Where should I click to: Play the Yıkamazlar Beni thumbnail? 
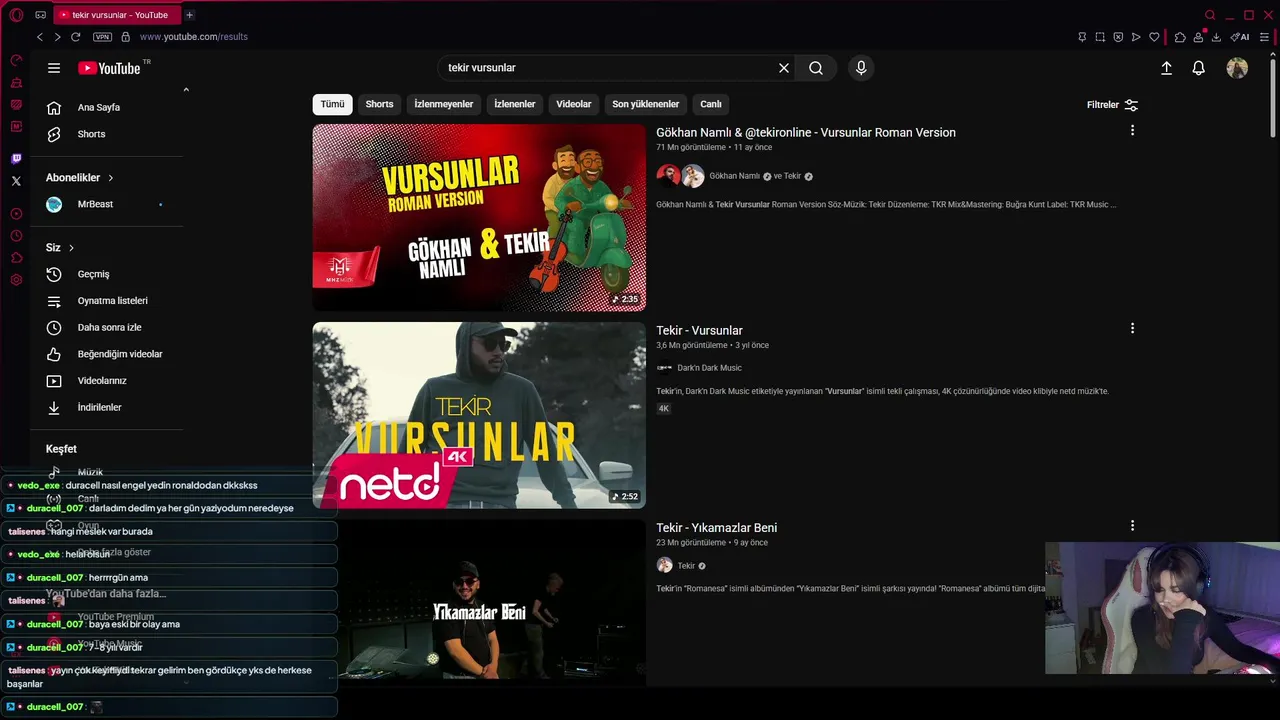point(479,602)
